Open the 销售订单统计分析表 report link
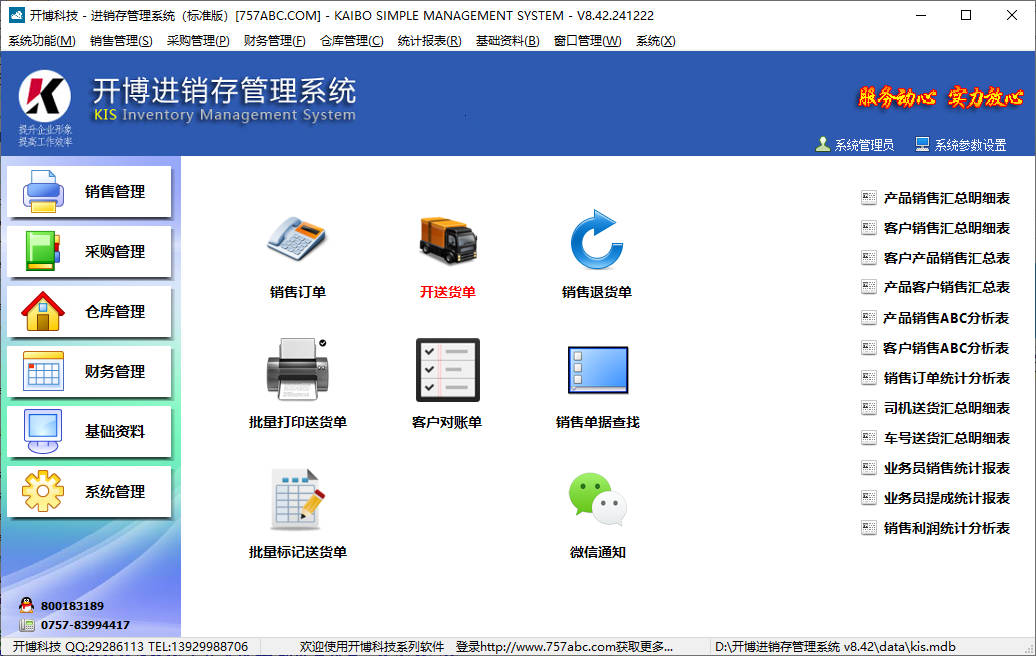1036x656 pixels. 946,378
